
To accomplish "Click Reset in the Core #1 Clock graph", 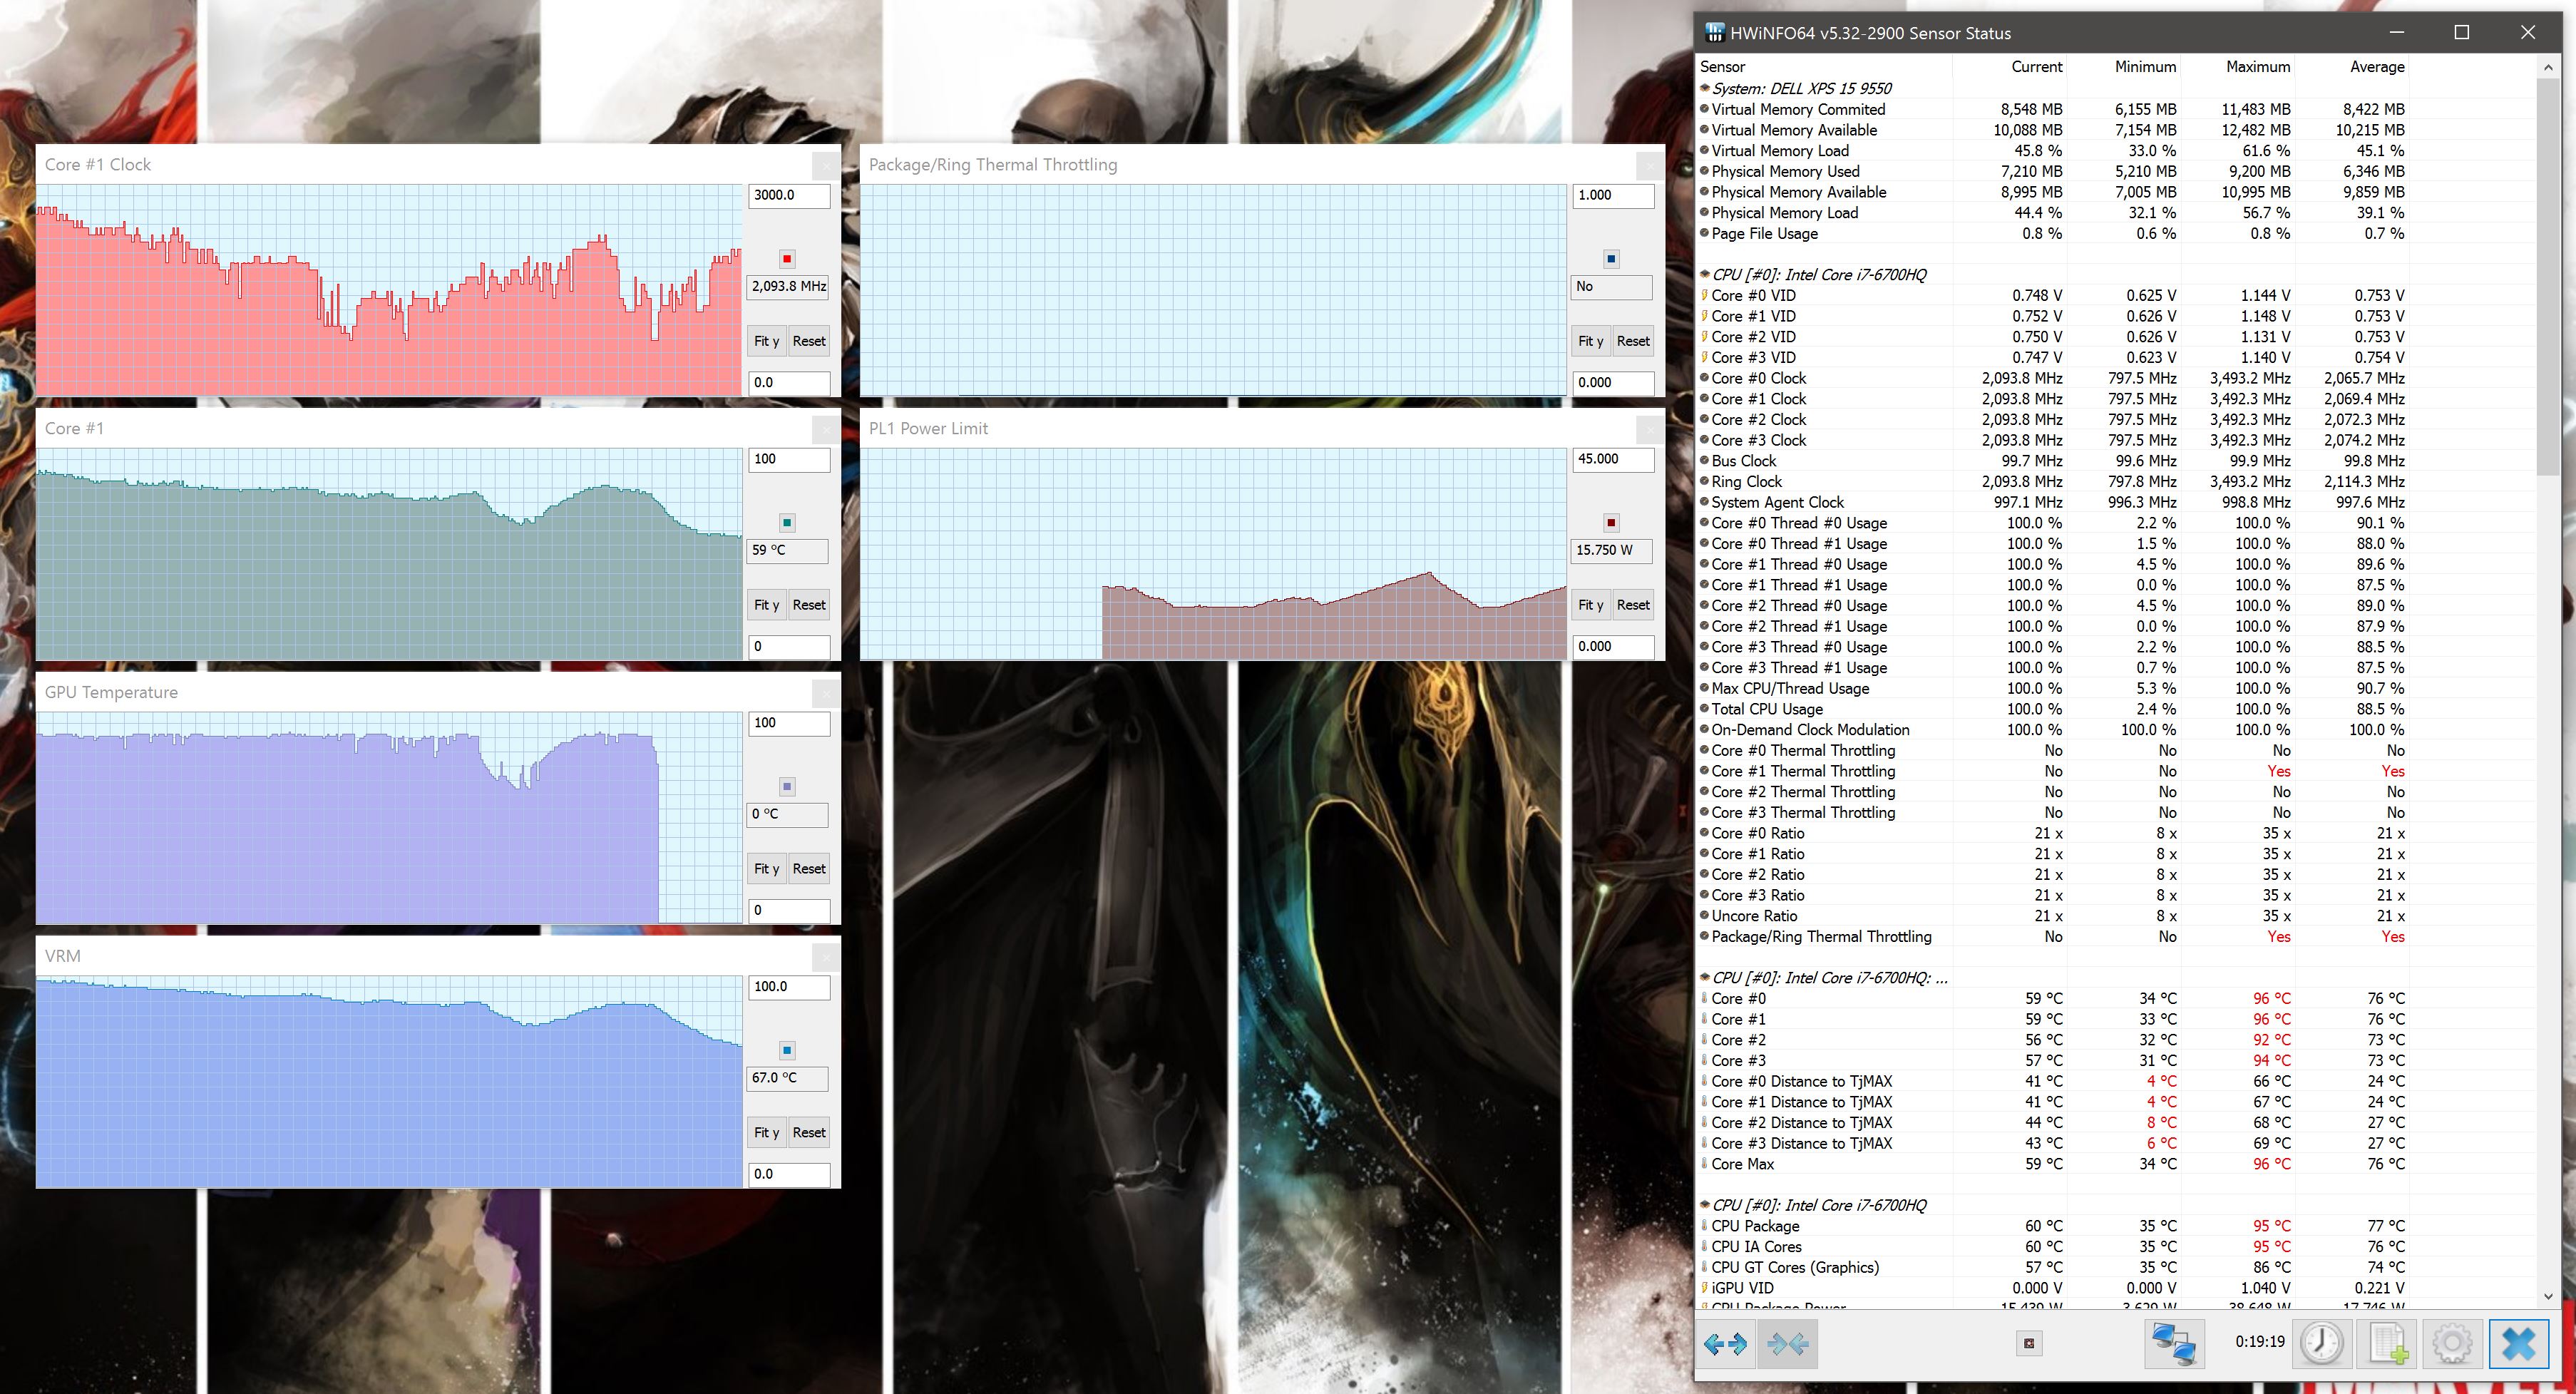I will 809,341.
